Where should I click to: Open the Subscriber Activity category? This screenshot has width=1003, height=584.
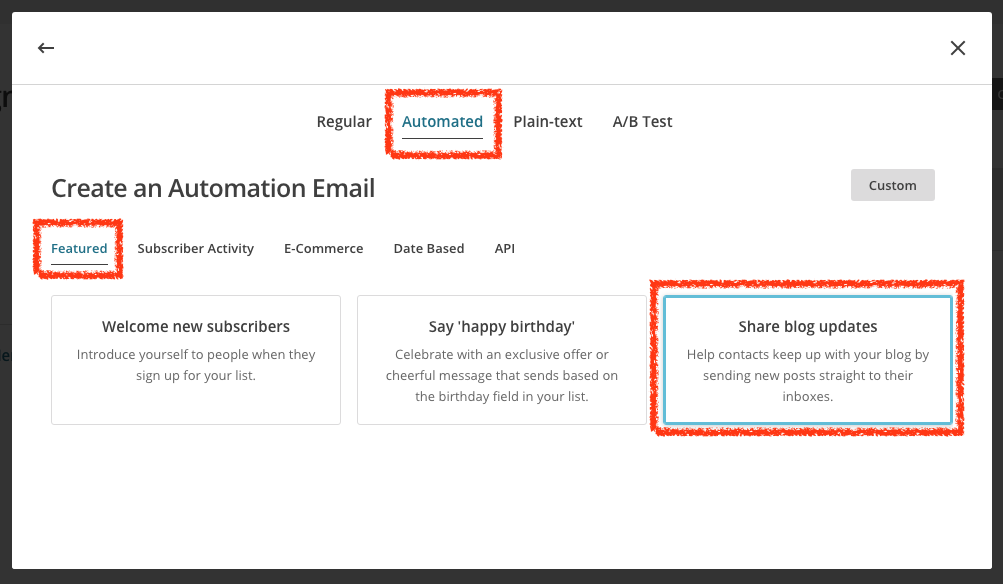click(196, 248)
